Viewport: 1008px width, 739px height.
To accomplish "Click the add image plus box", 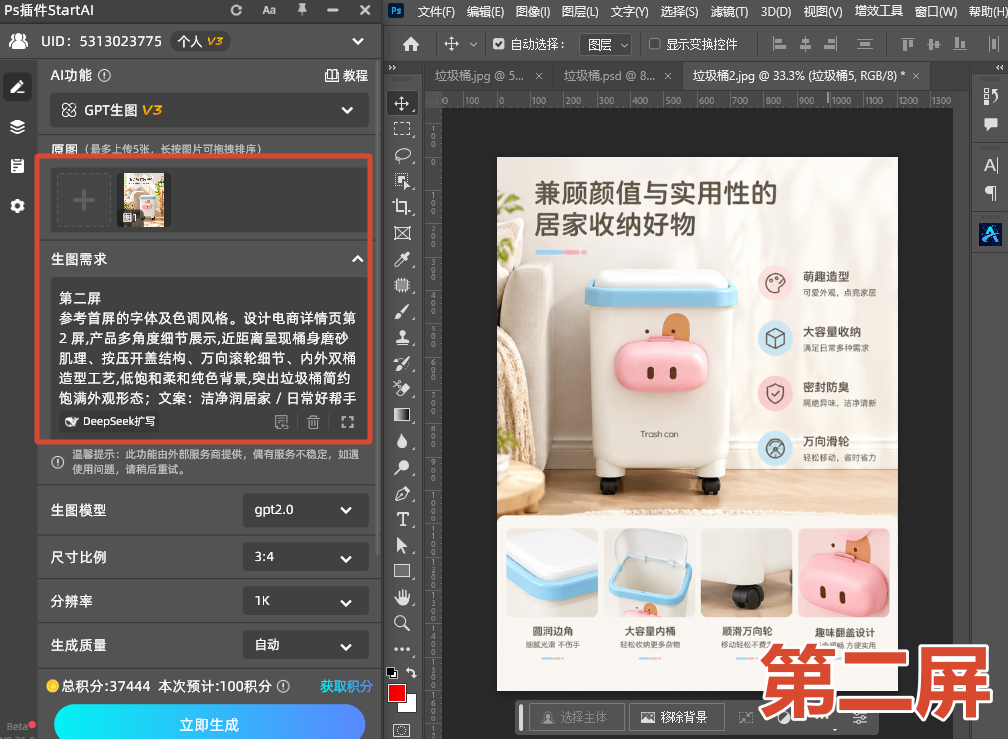I will point(84,200).
